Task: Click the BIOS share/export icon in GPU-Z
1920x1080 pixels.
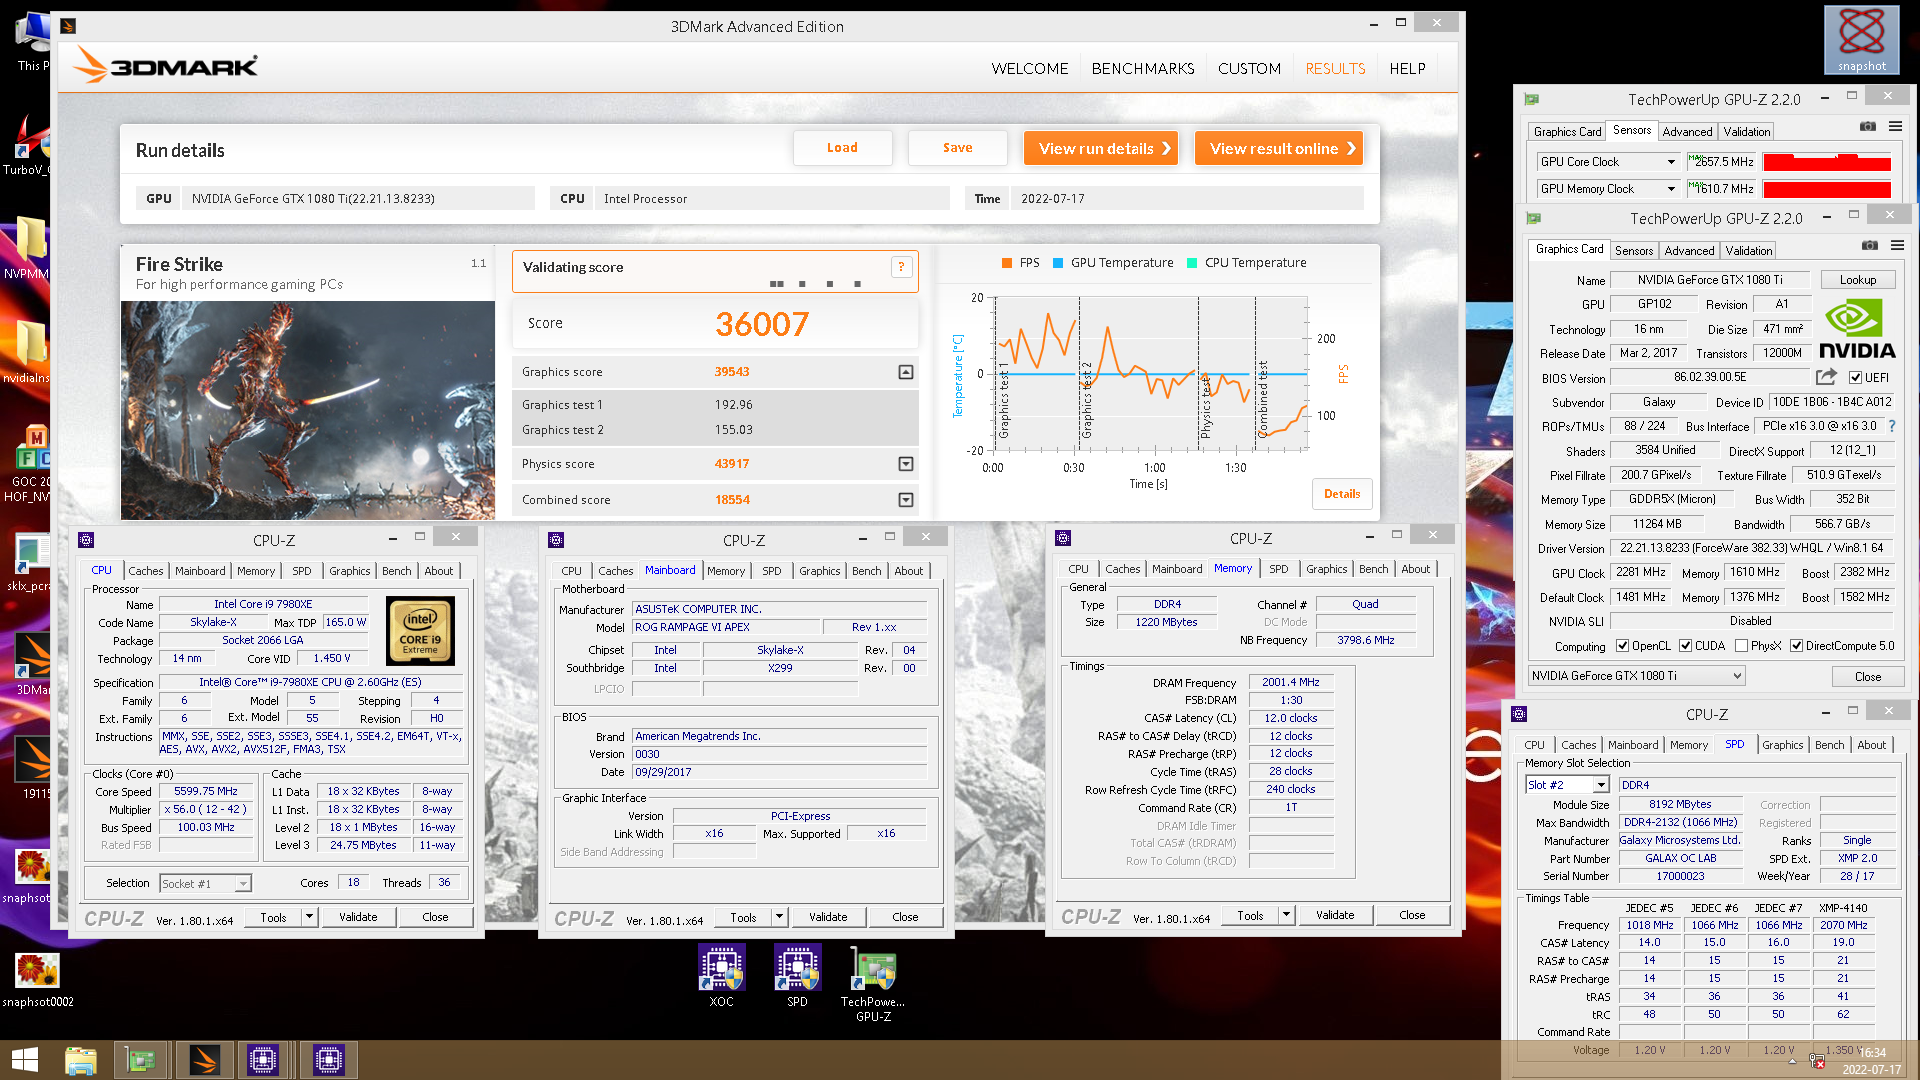Action: click(x=1826, y=377)
